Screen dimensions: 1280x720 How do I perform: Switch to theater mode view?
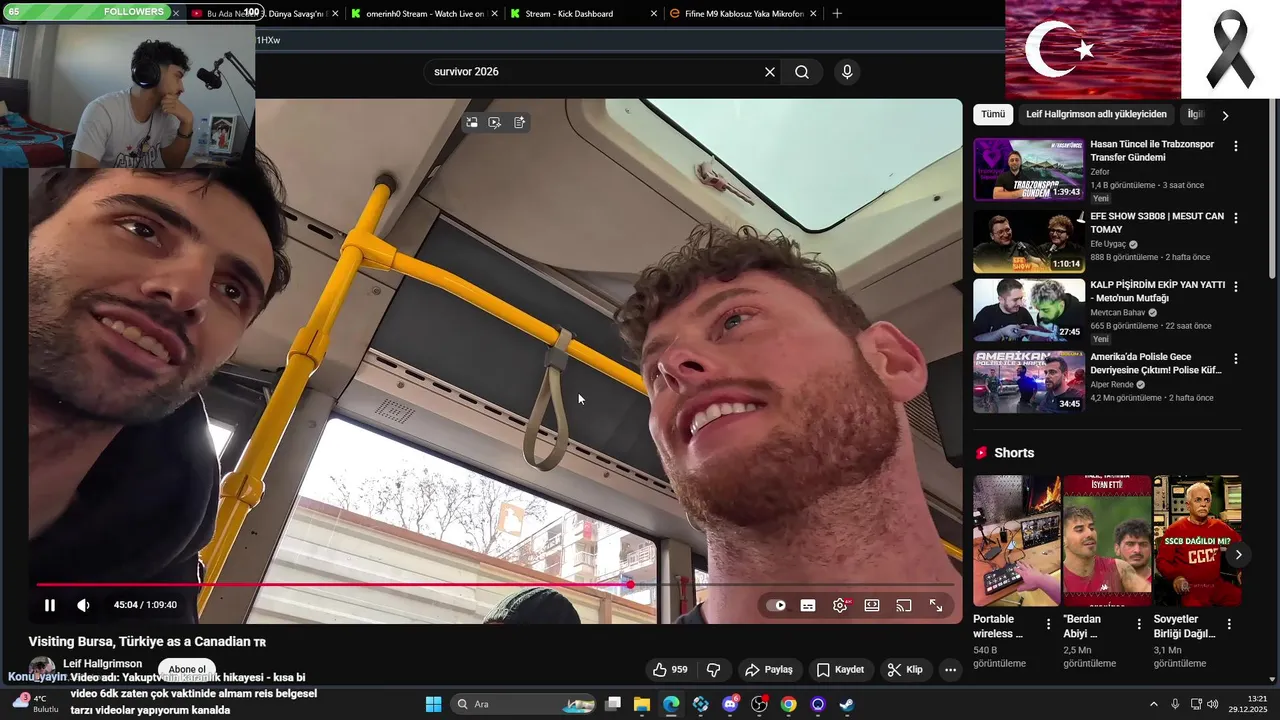point(872,605)
